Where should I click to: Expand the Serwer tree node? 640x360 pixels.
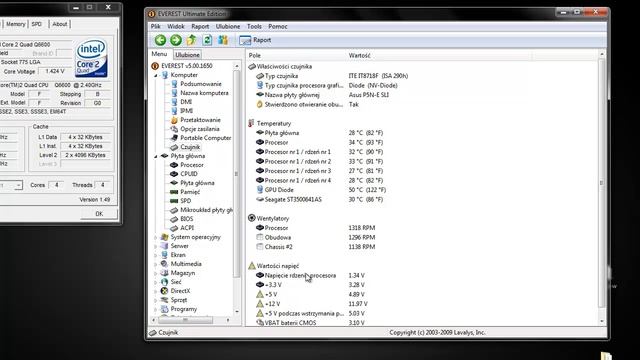(x=156, y=246)
